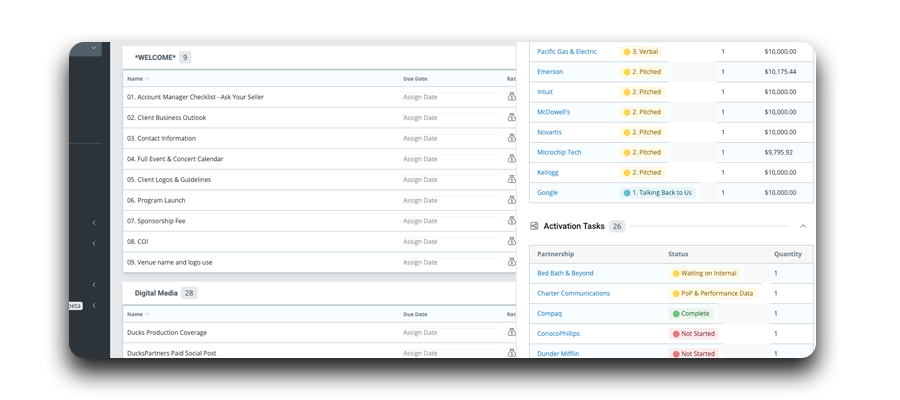Open the Google partnership link
The width and height of the screenshot is (900, 400).
pos(547,193)
